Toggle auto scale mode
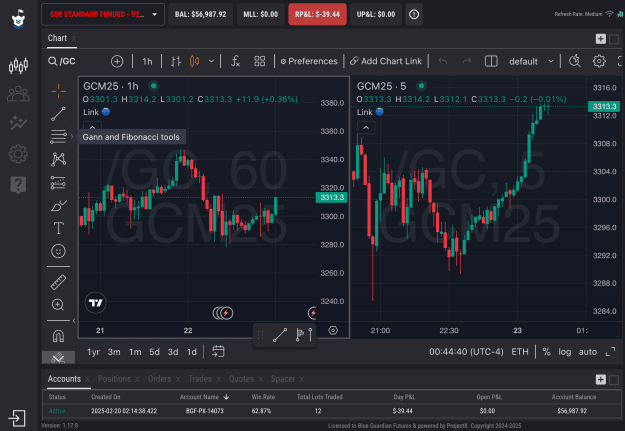Screen dimensions: 625x431 tap(588, 352)
